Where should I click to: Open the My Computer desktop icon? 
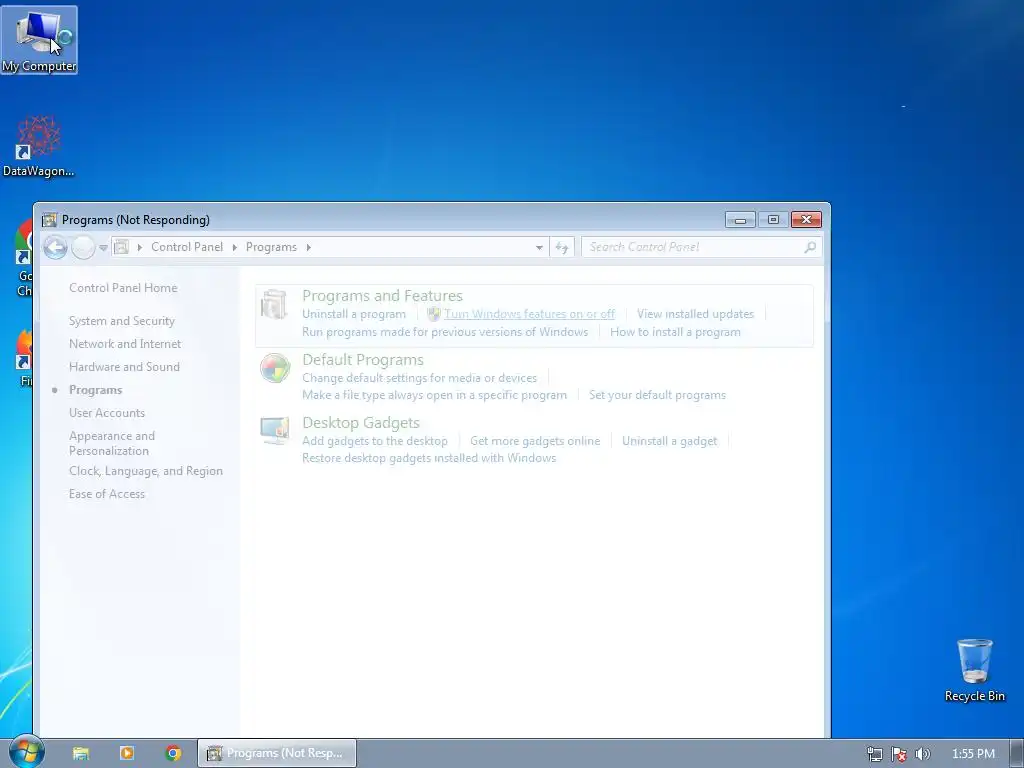[39, 40]
